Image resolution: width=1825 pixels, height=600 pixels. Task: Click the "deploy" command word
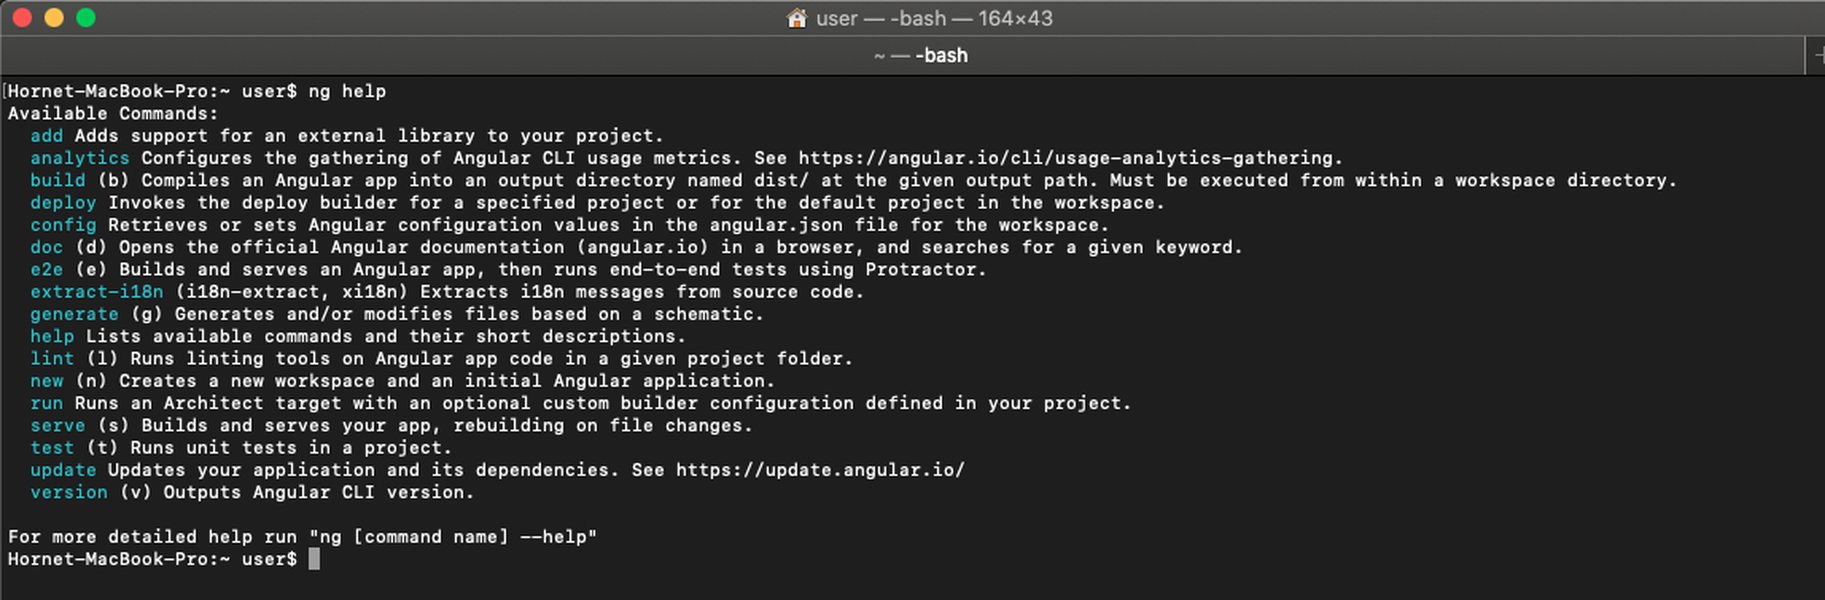click(64, 202)
